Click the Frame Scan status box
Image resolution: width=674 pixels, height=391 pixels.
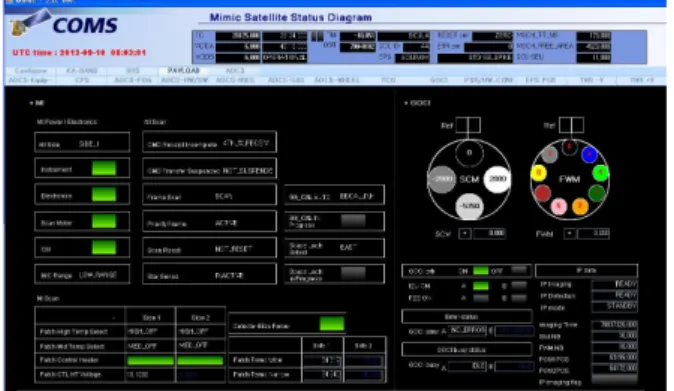209,196
